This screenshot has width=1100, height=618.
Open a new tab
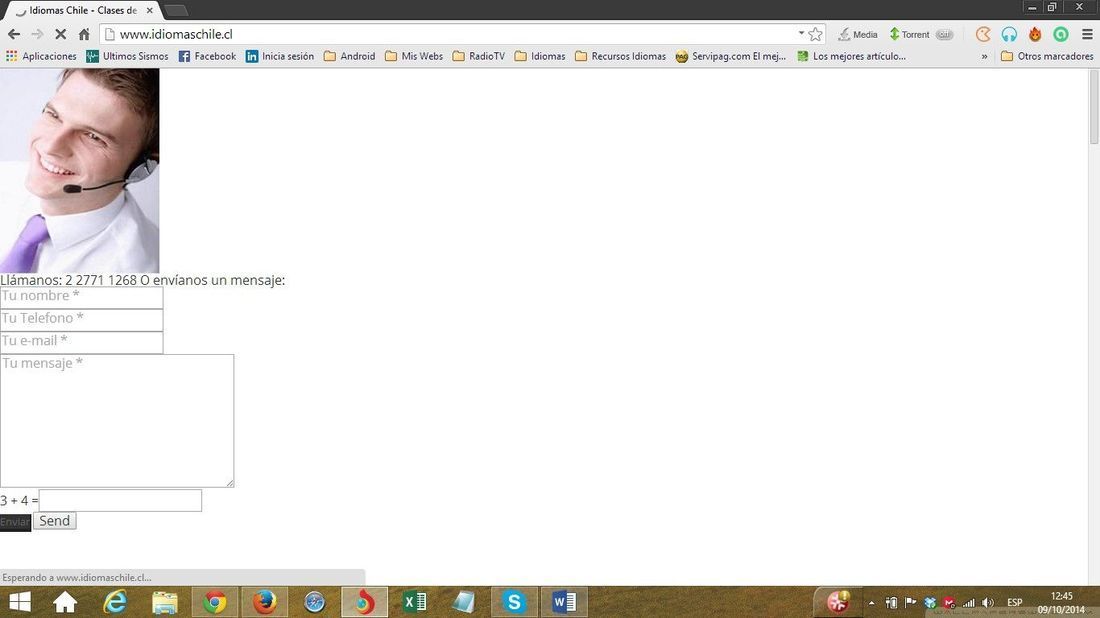tap(175, 11)
